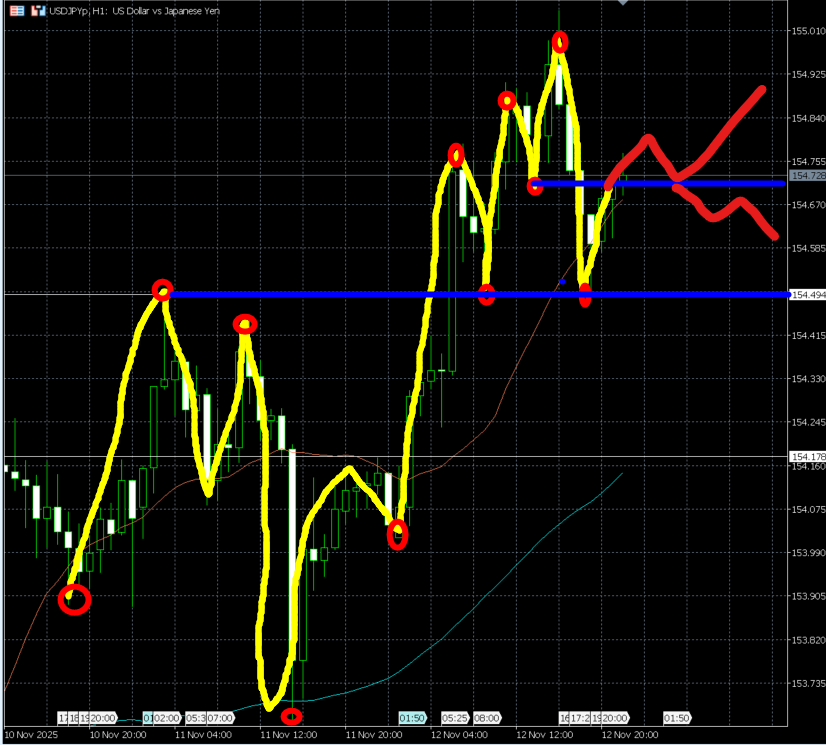Click the cyan-highlighted 01:50 time marker

point(412,718)
